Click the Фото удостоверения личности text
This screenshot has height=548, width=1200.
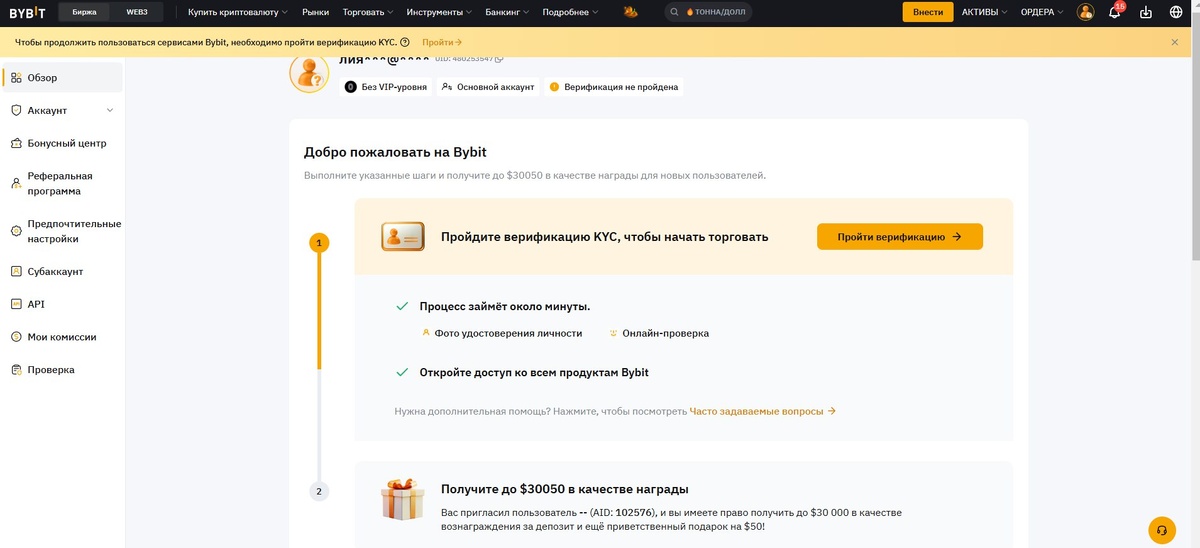coord(508,333)
